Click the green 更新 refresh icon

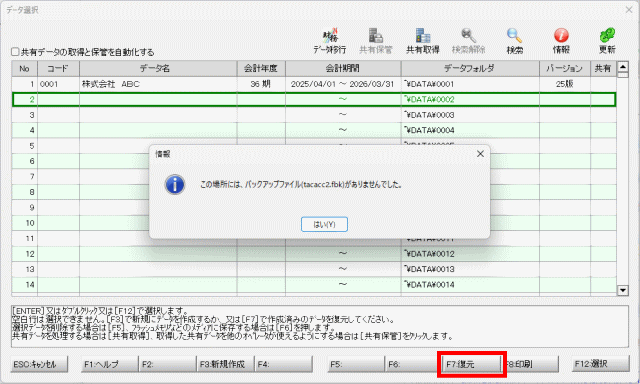coord(607,41)
